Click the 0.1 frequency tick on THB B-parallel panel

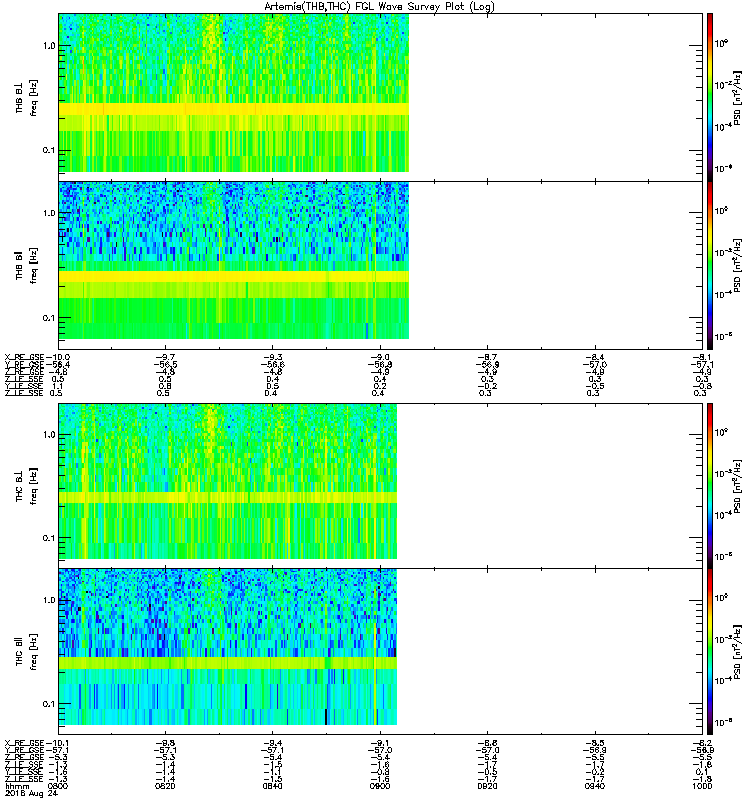[49, 317]
